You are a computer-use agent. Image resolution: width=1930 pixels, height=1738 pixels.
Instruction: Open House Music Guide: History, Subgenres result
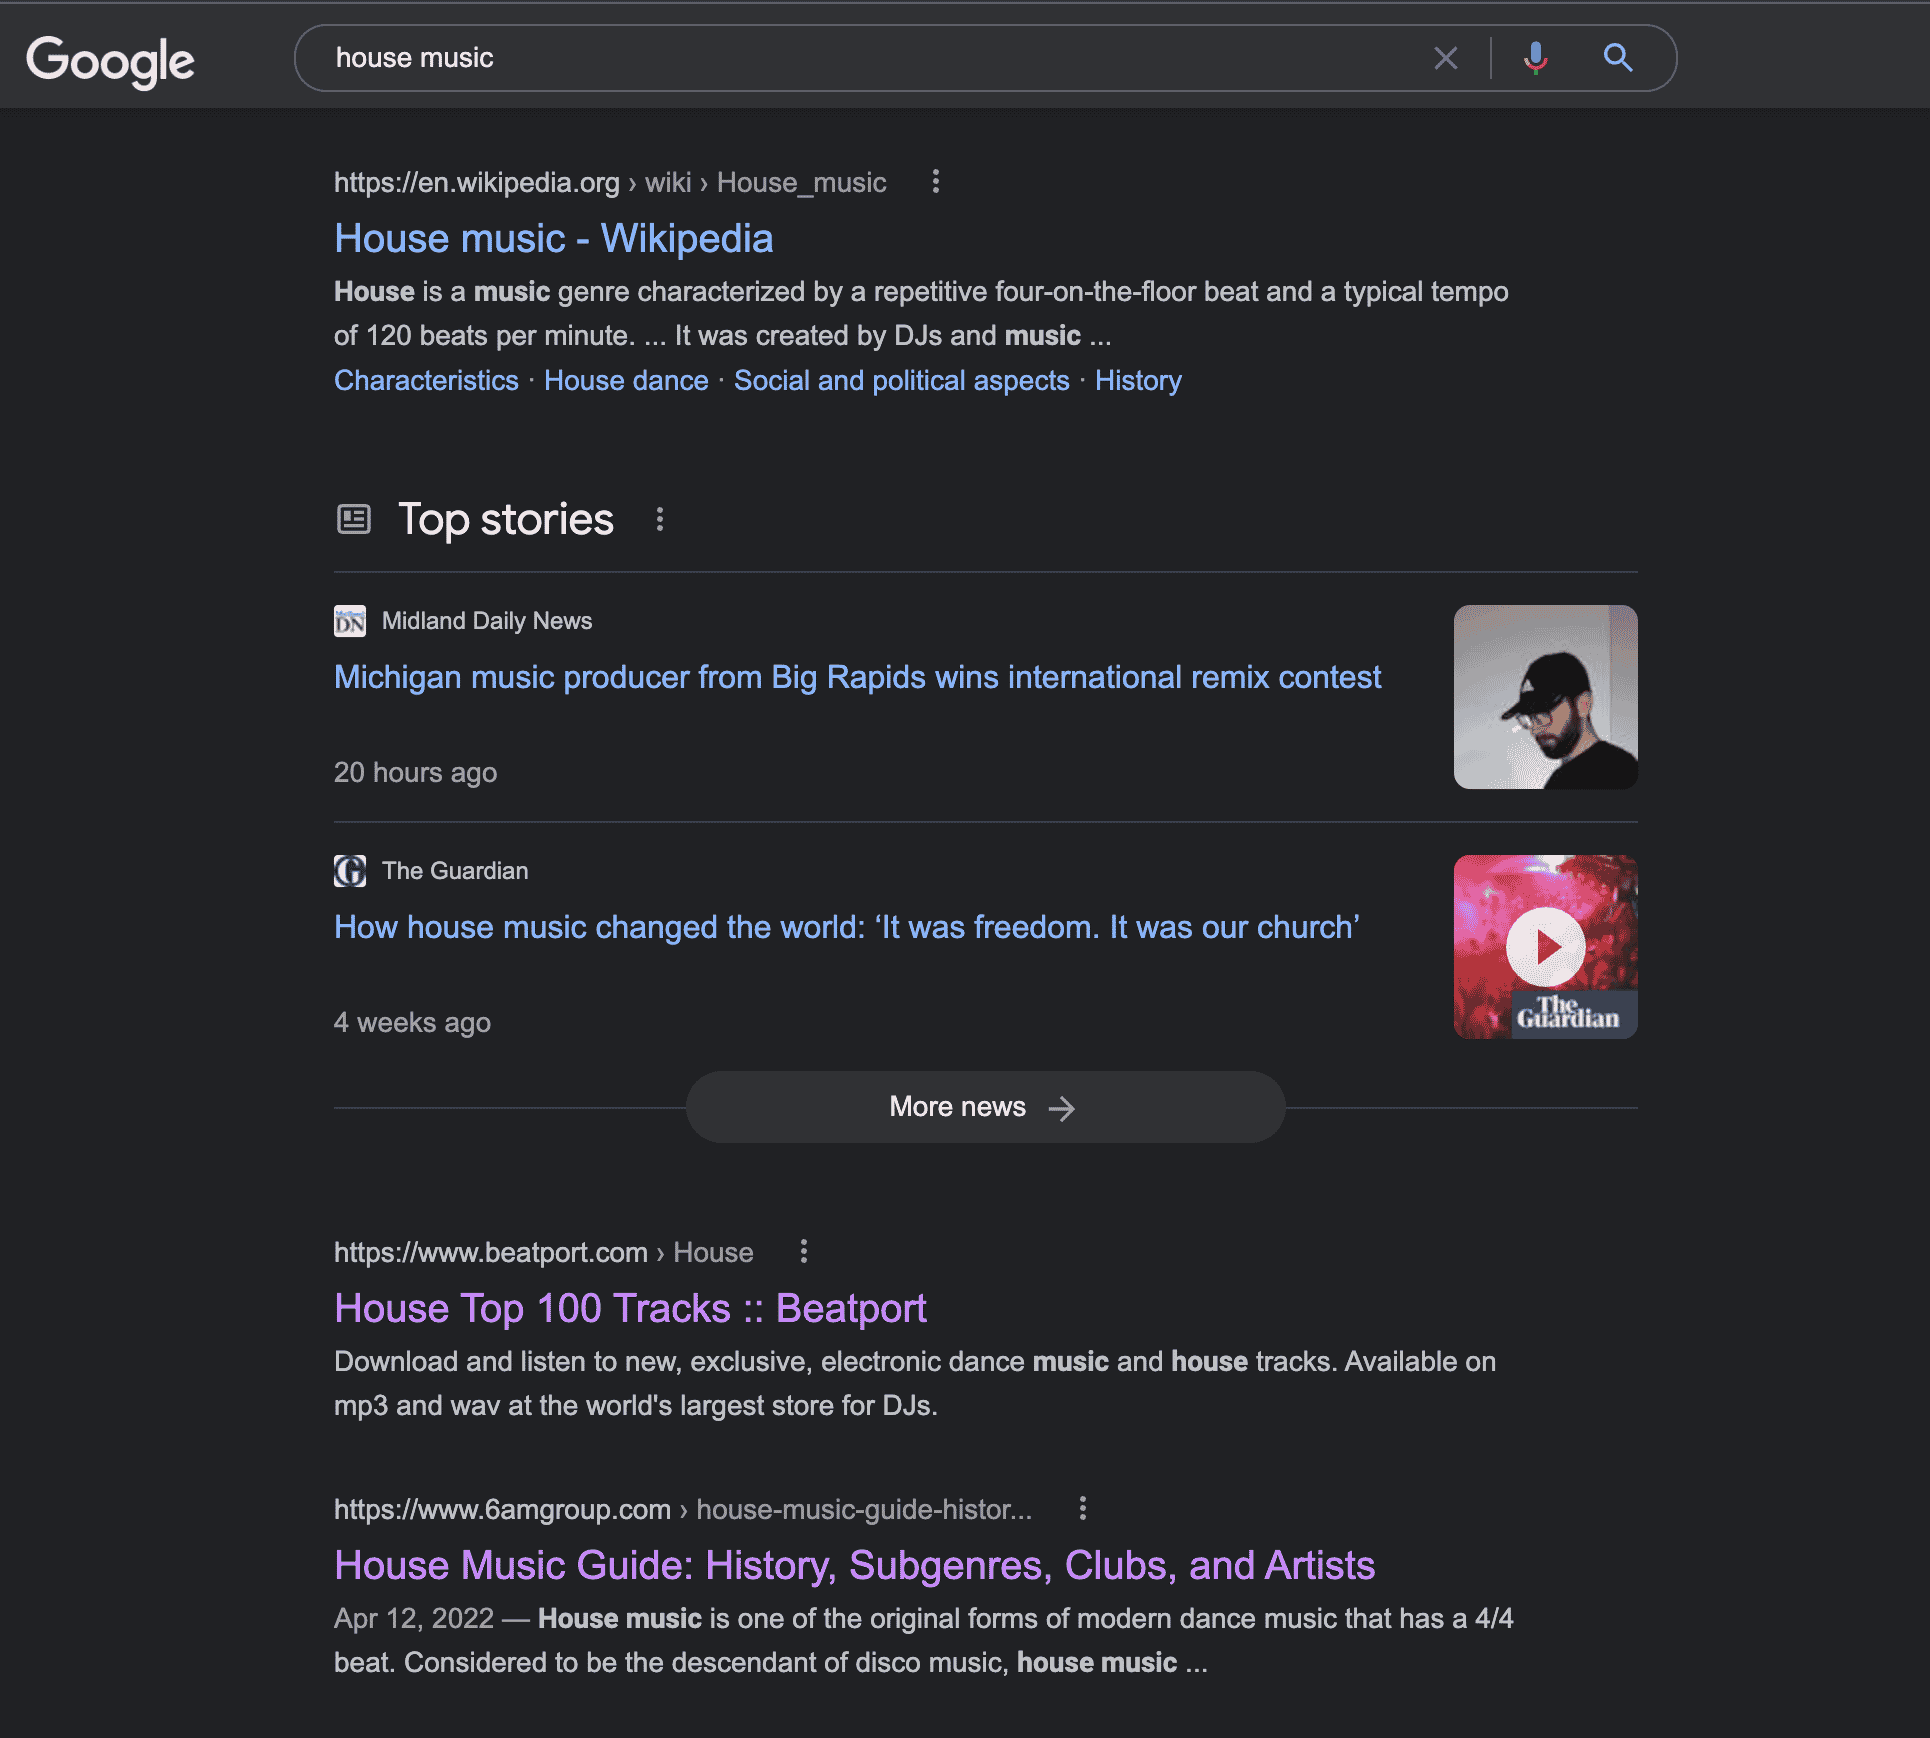[854, 1565]
